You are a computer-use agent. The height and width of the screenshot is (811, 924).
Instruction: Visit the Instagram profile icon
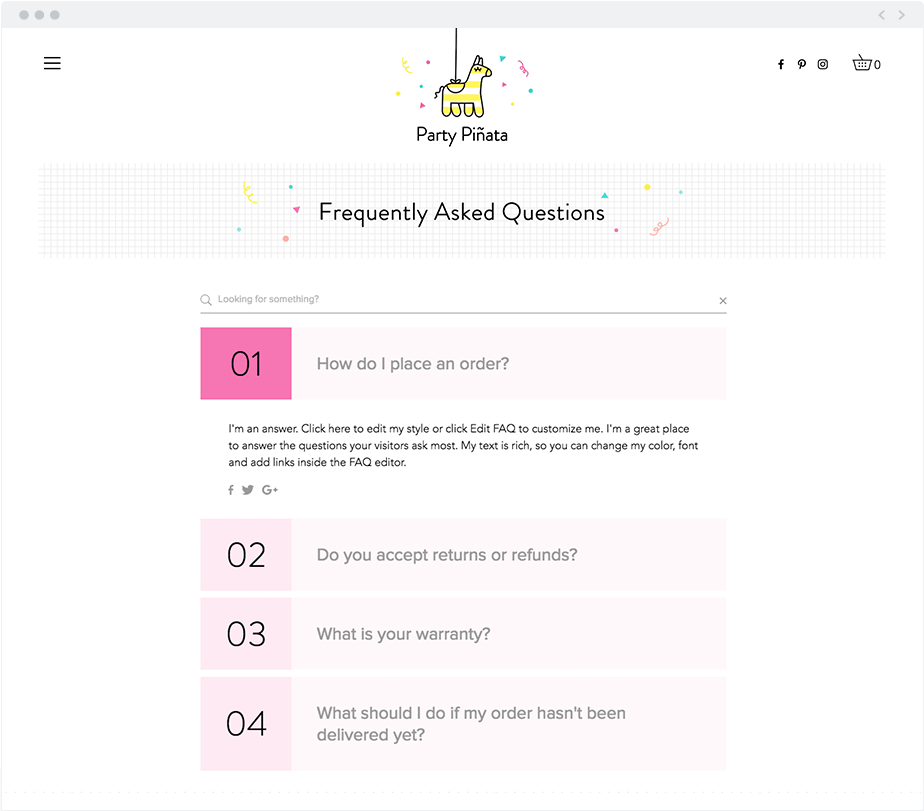823,64
